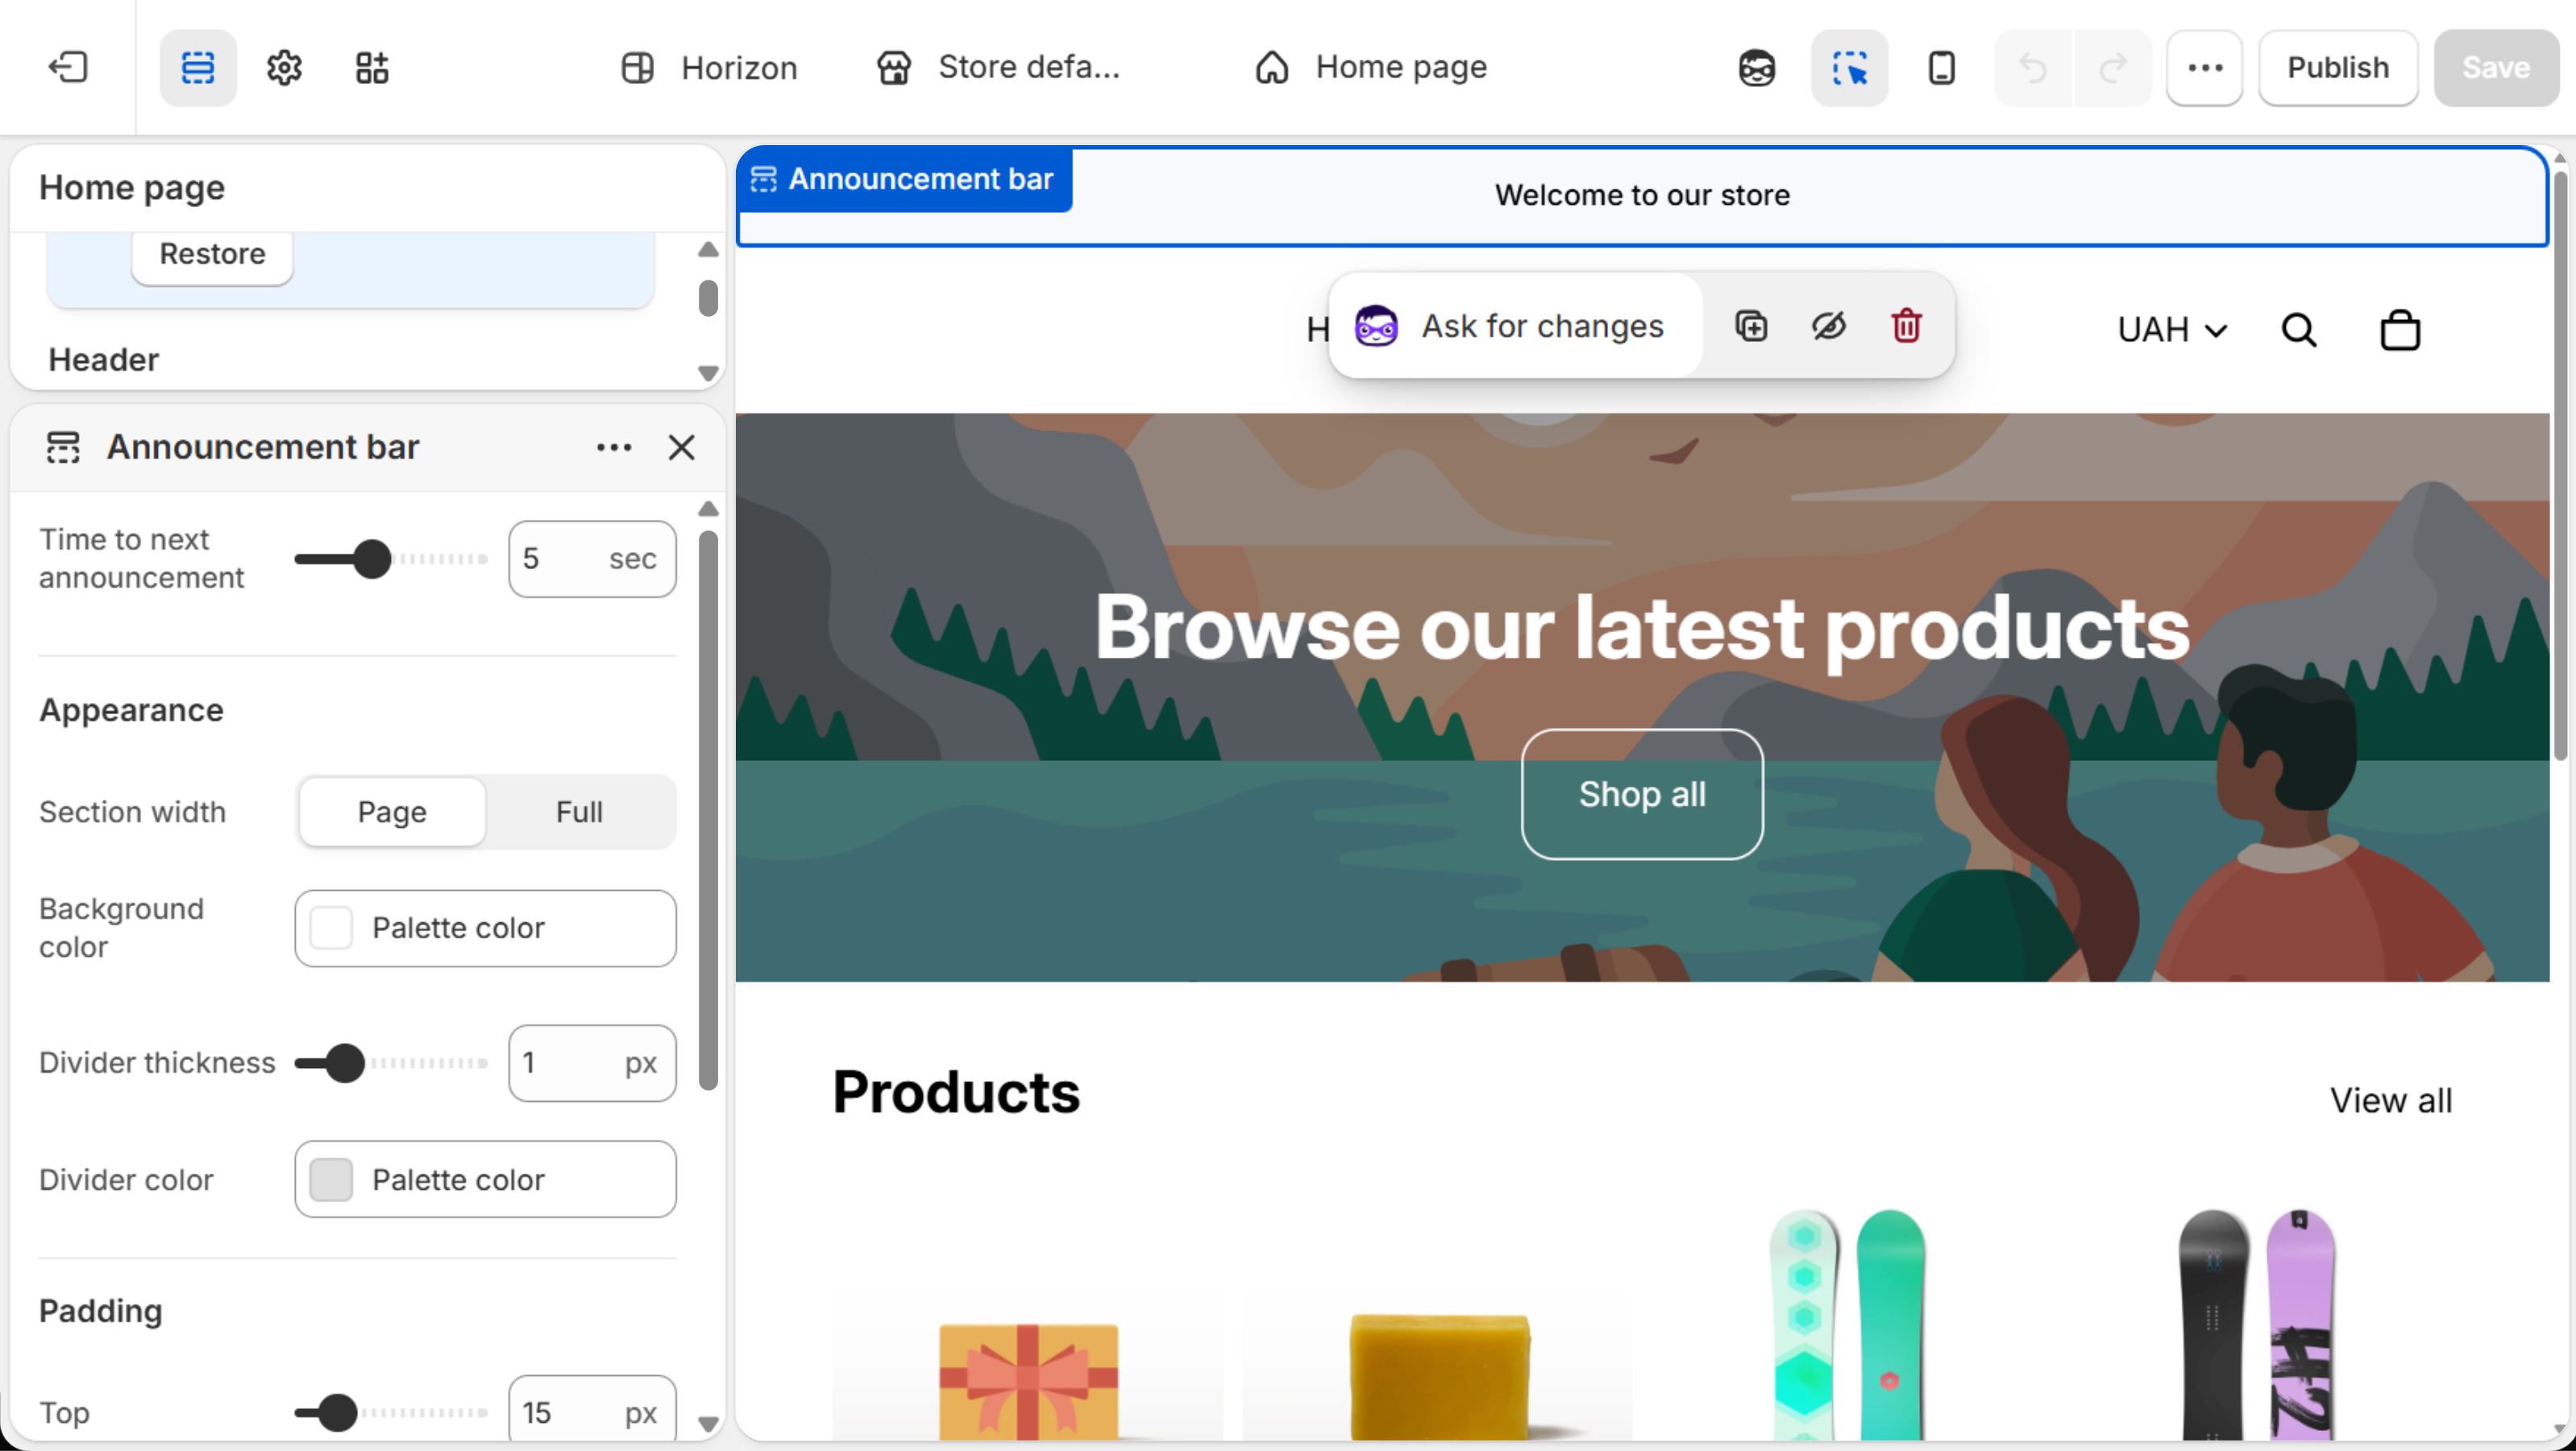Select the Announcement bar label in preview
Viewport: 2576px width, 1451px height.
pos(905,179)
